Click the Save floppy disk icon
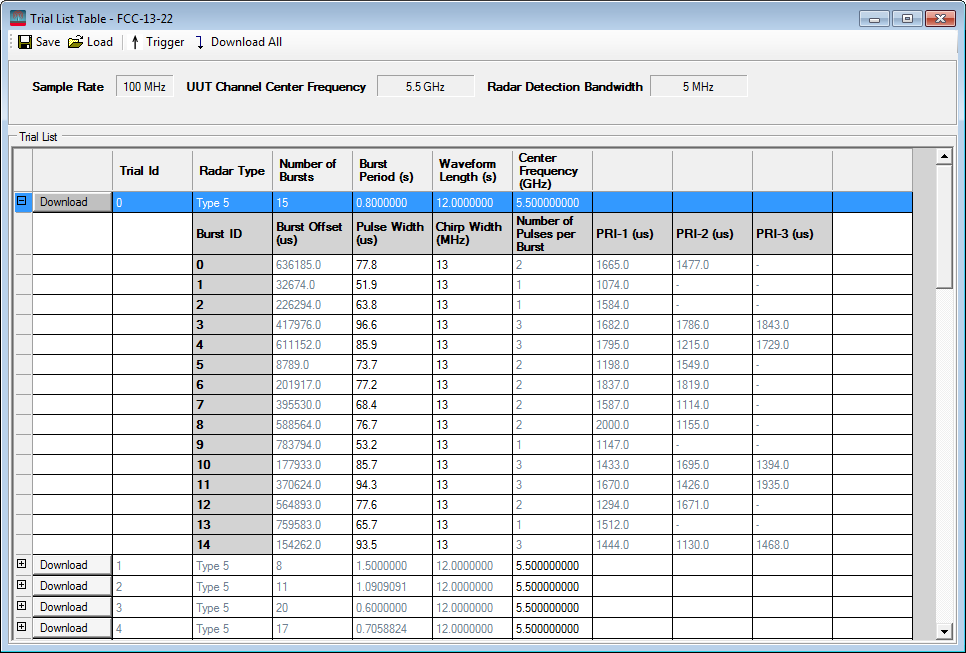The height and width of the screenshot is (653, 966). click(24, 42)
